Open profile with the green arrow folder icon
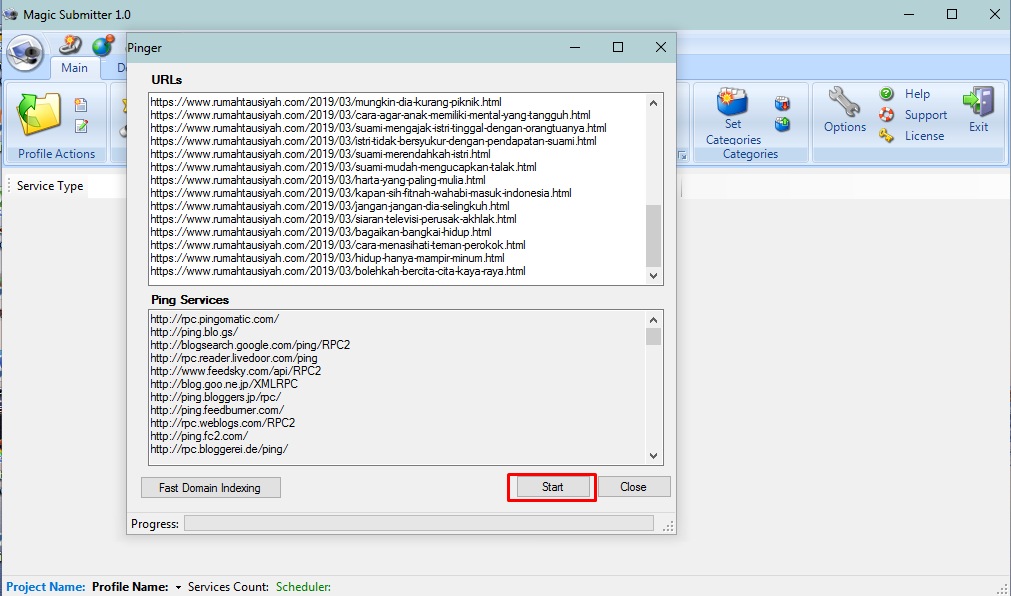The height and width of the screenshot is (596, 1011). tap(39, 114)
